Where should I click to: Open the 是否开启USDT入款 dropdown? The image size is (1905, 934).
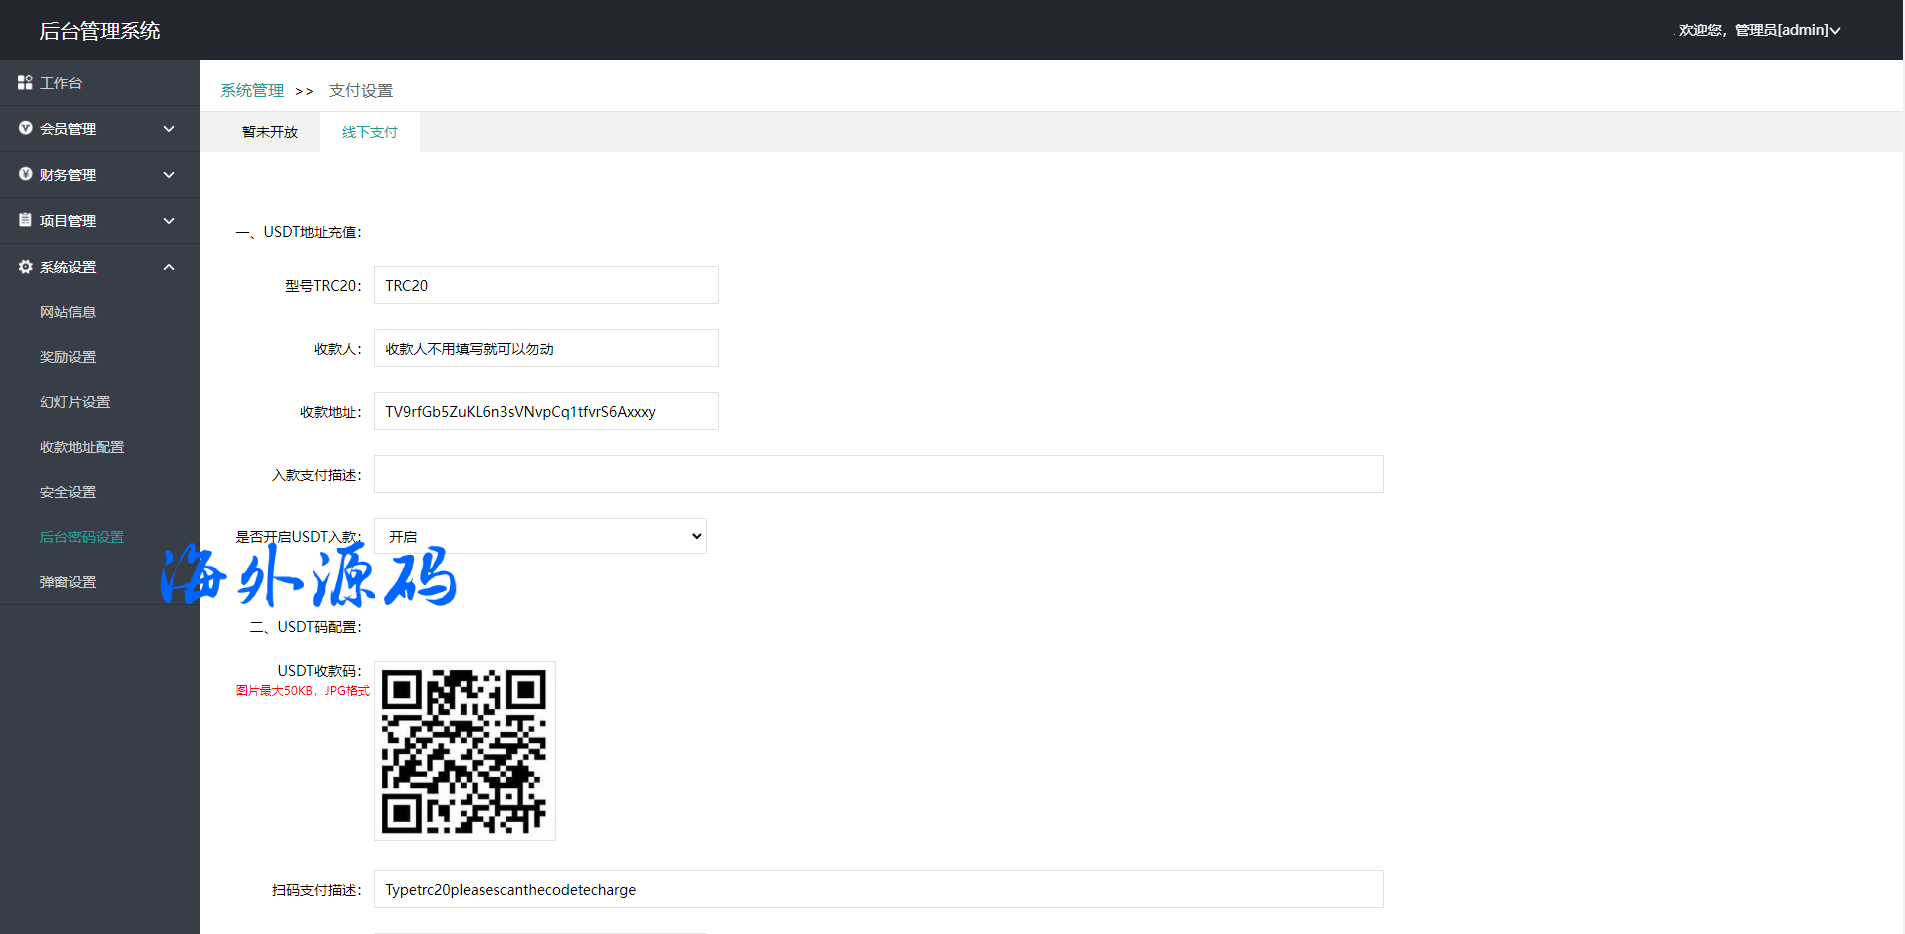coord(540,537)
